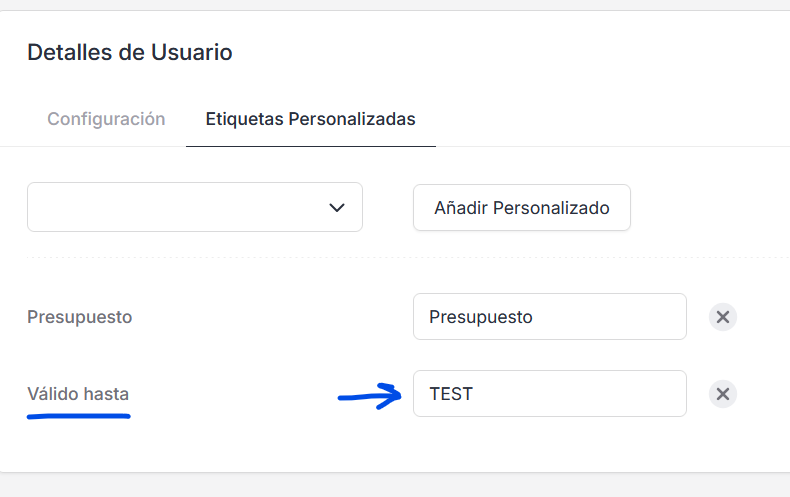Image resolution: width=790 pixels, height=497 pixels.
Task: Click the gray strip above the panel
Action: [x=395, y=5]
